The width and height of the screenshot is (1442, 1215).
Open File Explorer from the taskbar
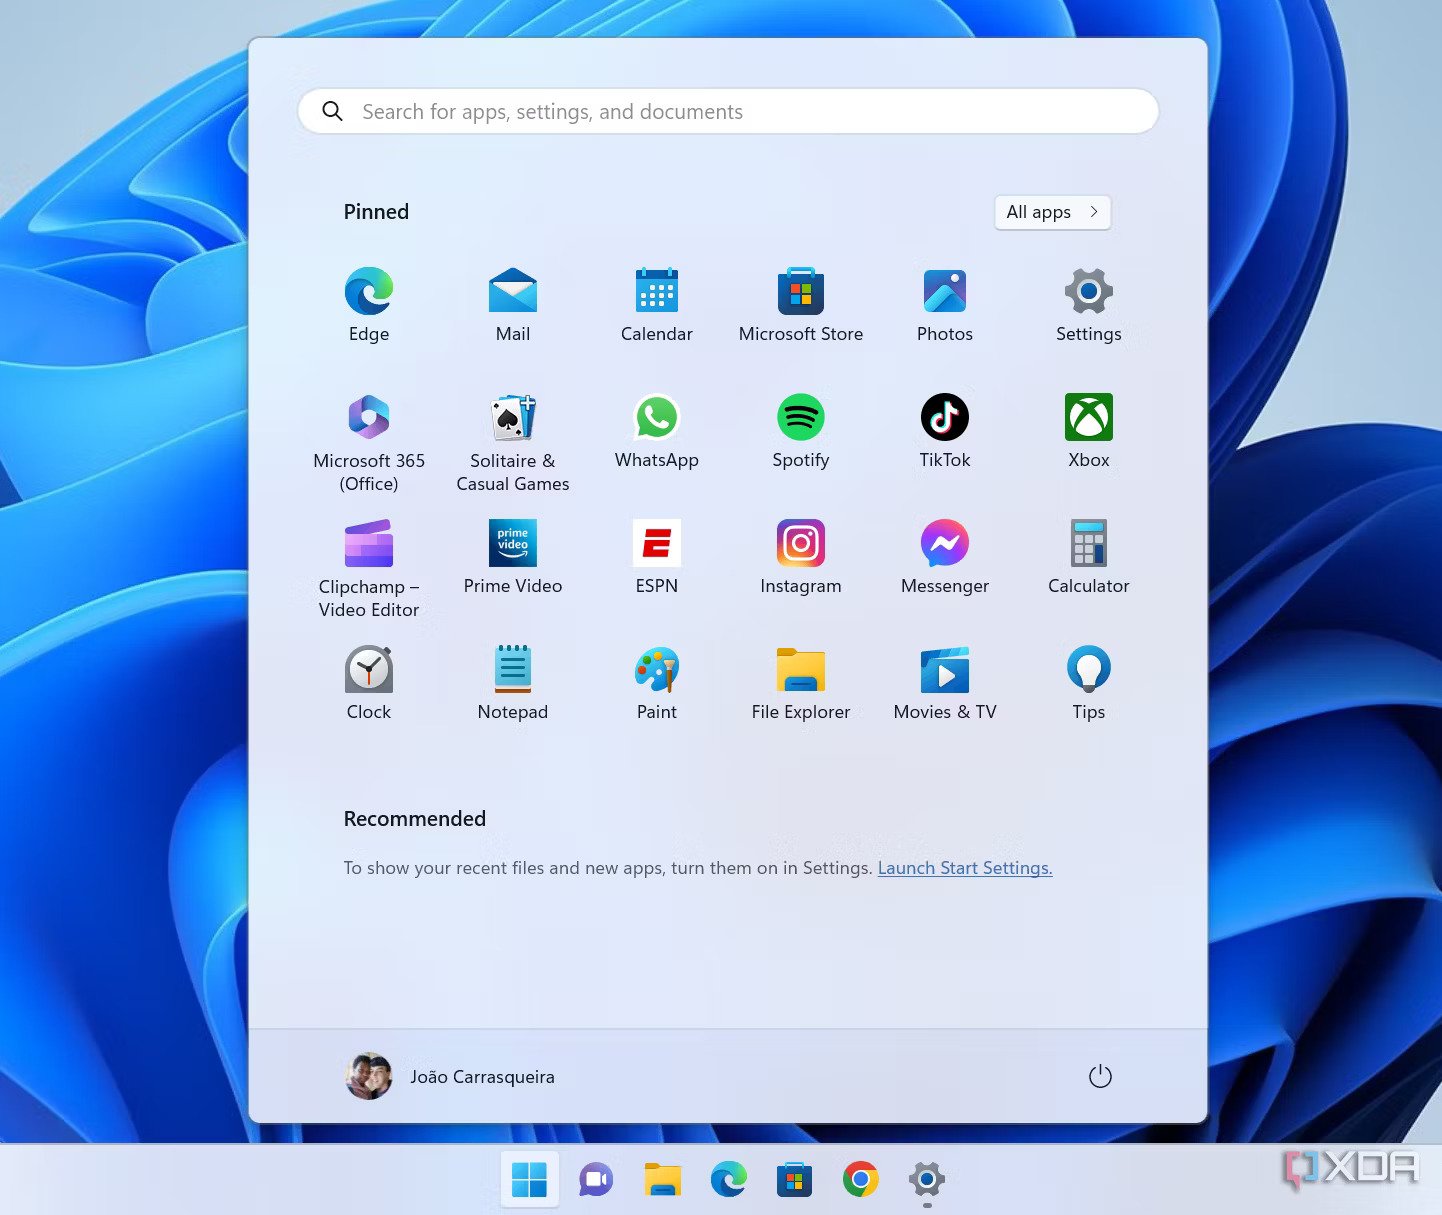(x=662, y=1180)
